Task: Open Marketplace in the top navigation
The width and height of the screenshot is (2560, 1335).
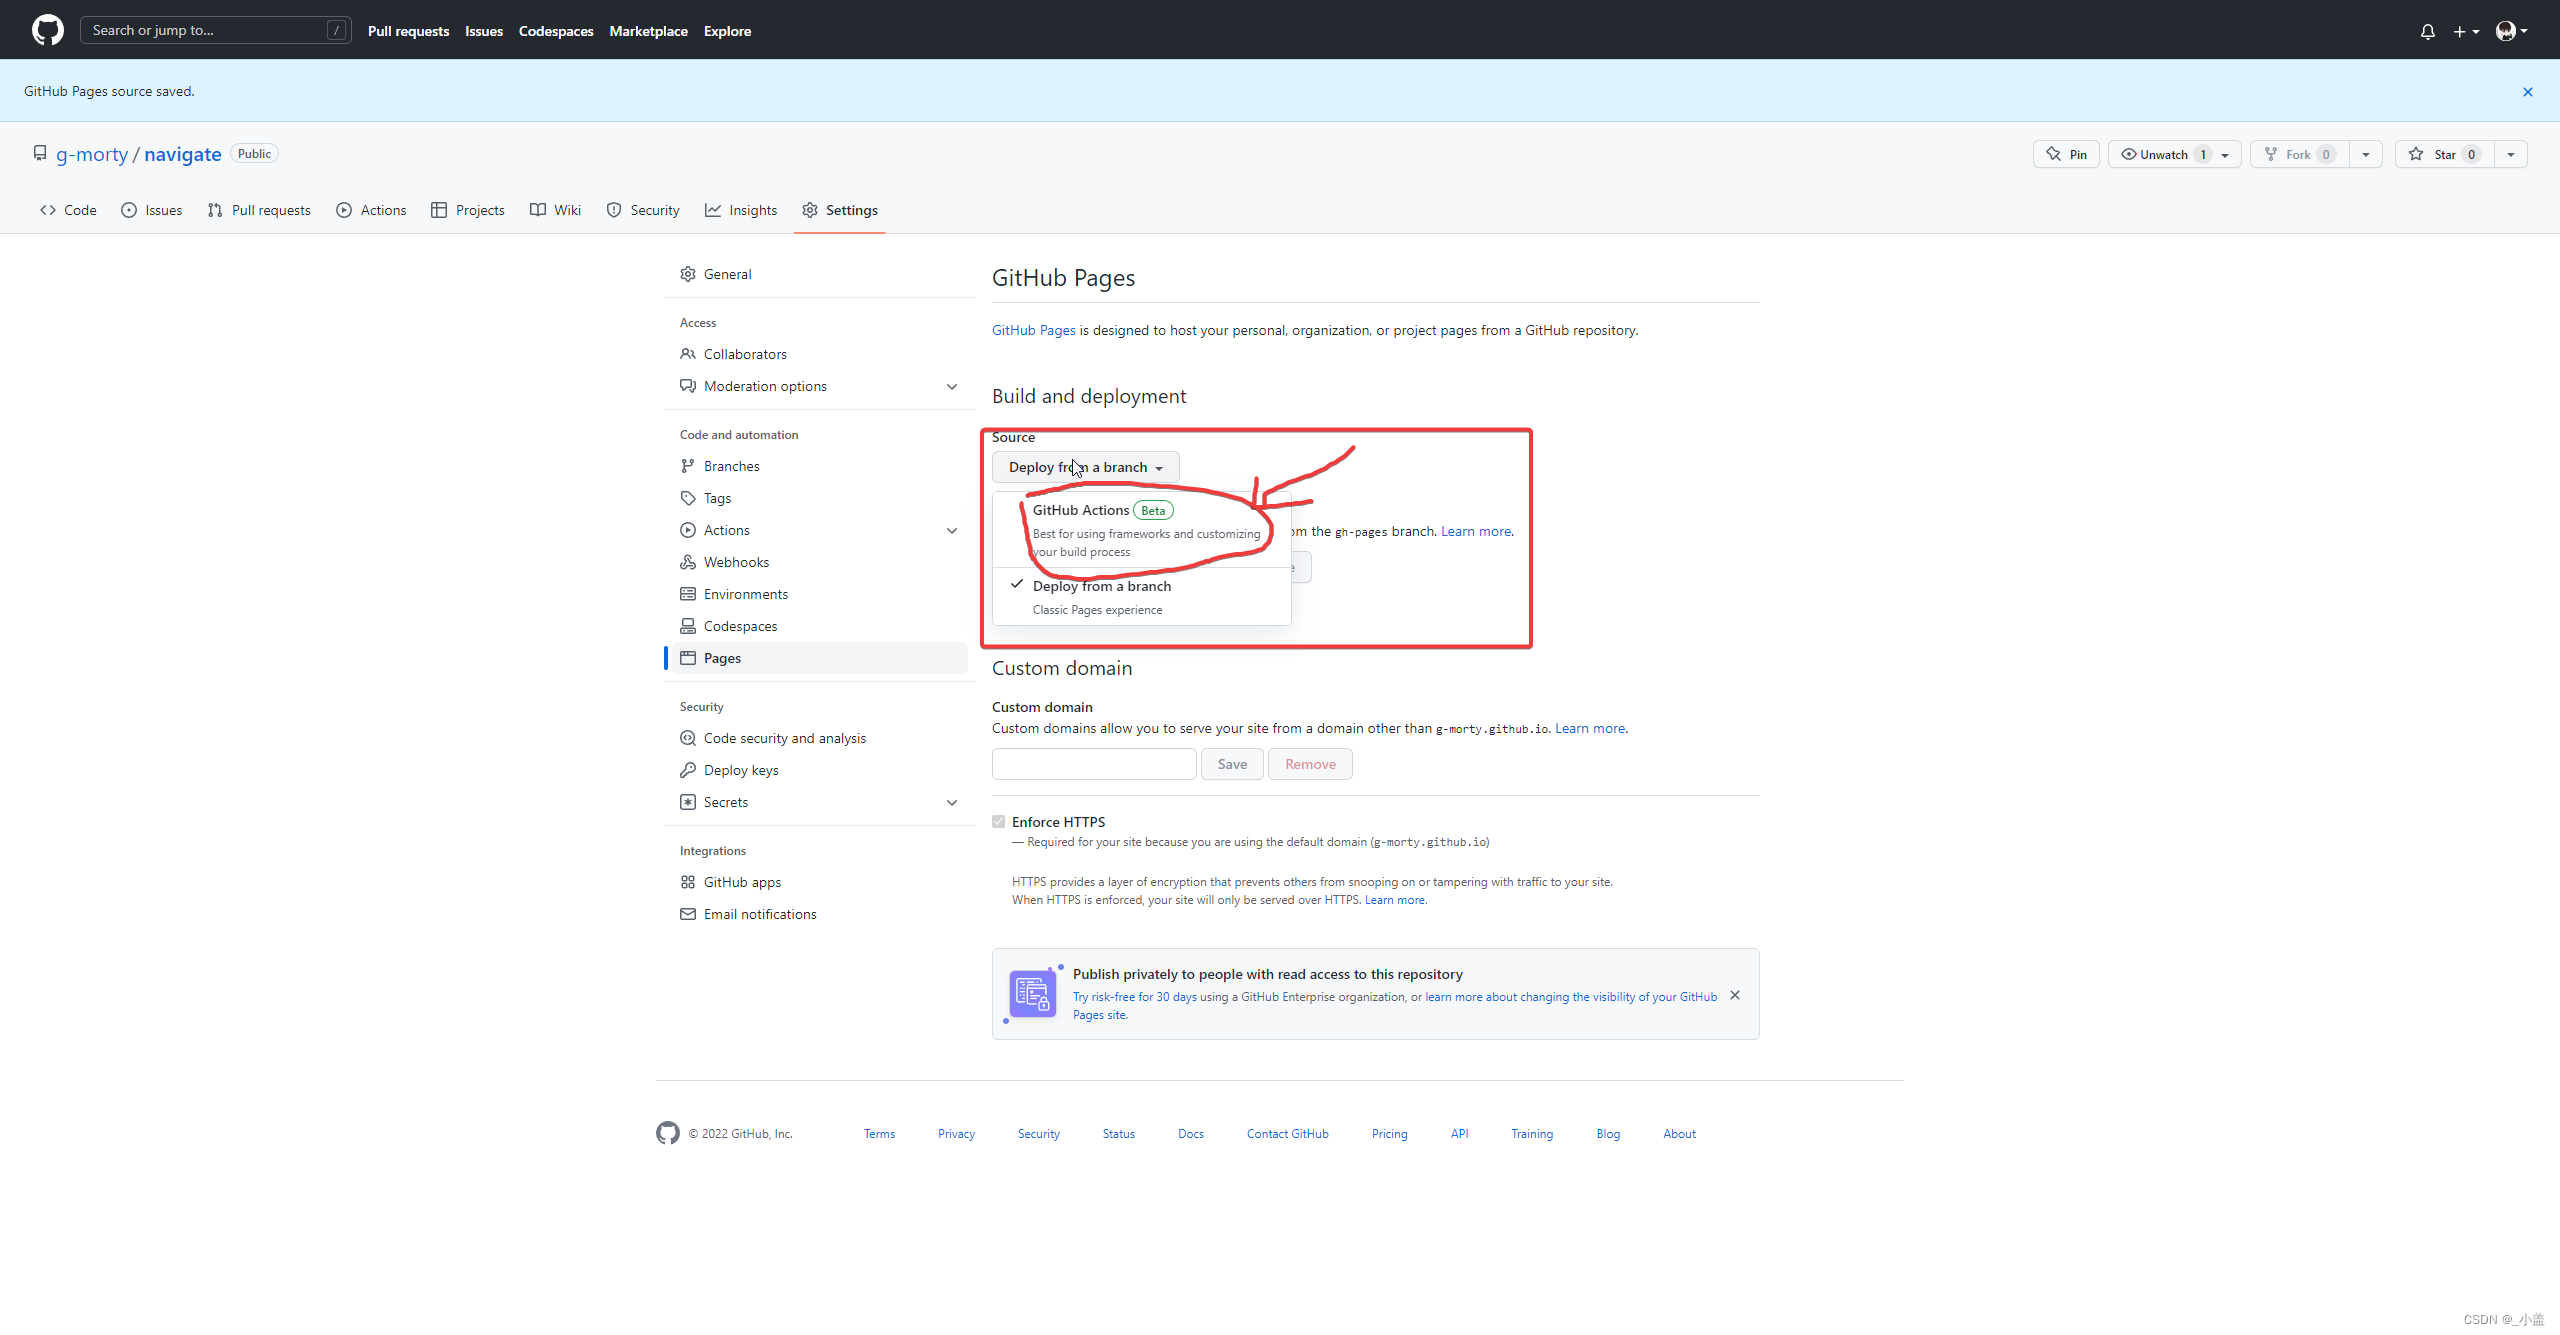Action: coord(648,31)
